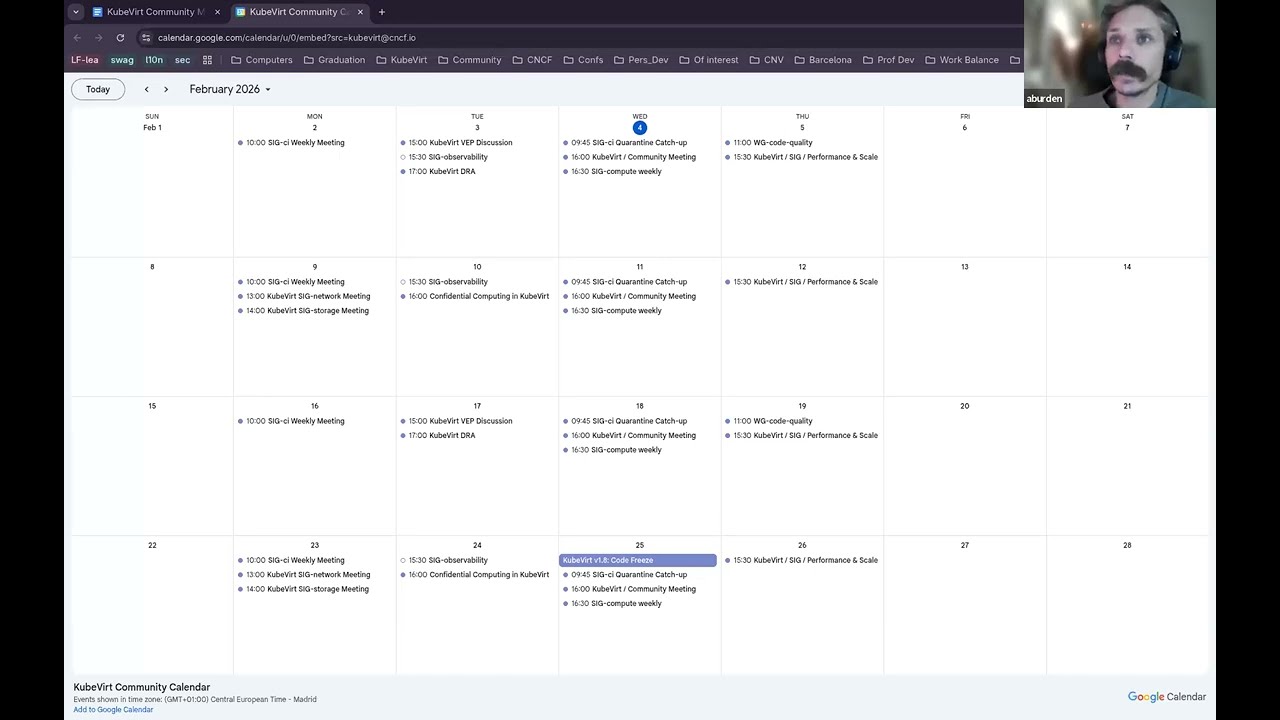Focus the calendar.google.com address bar
The width and height of the screenshot is (1280, 720).
[286, 38]
